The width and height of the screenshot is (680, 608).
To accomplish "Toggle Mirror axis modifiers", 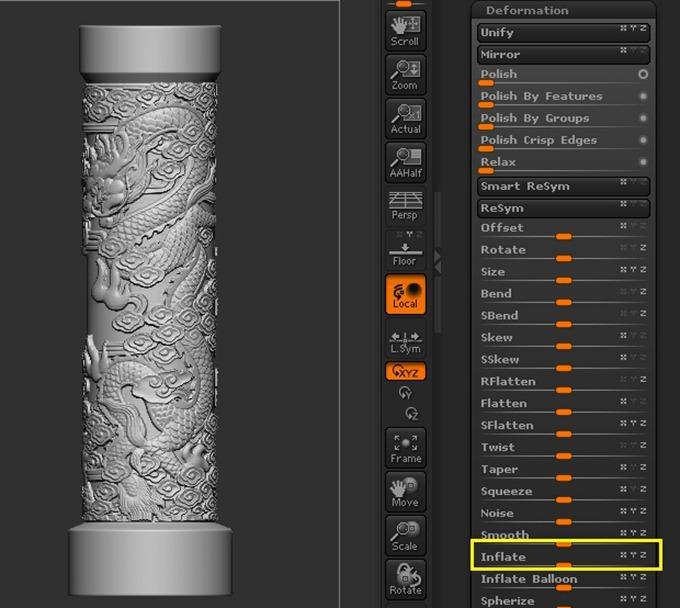I will coord(633,50).
